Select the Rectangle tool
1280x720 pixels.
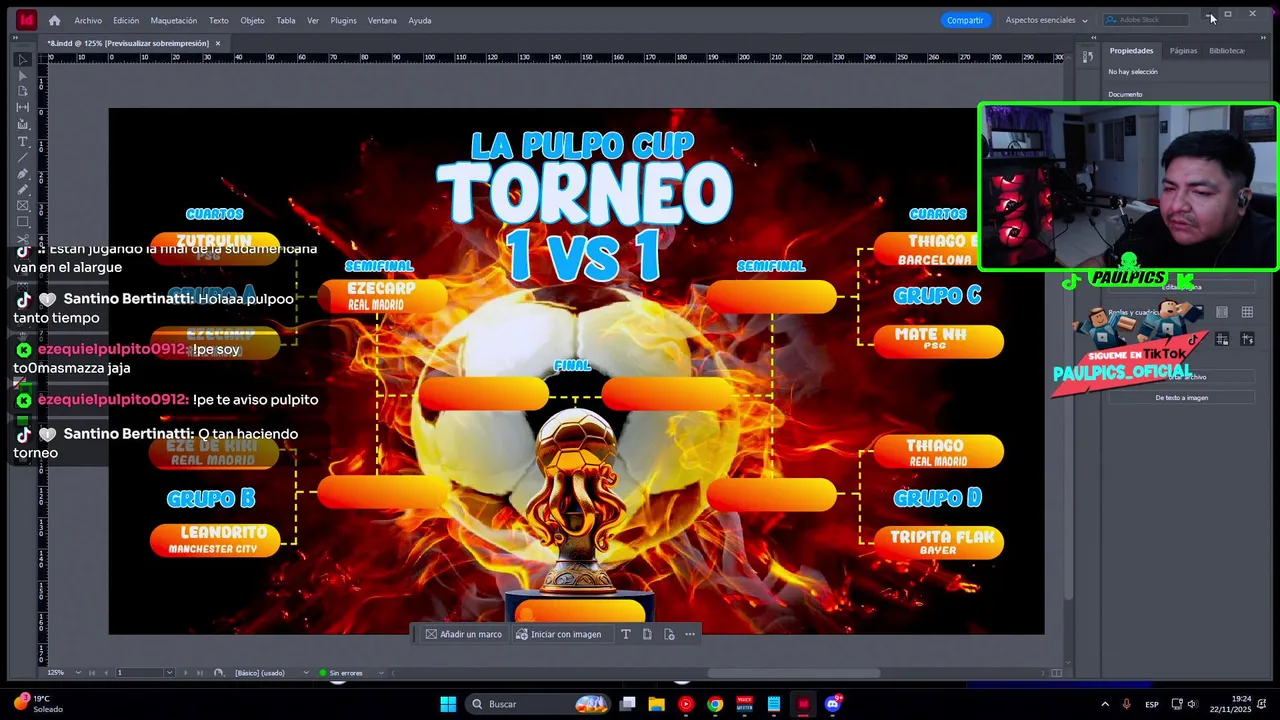[x=22, y=222]
